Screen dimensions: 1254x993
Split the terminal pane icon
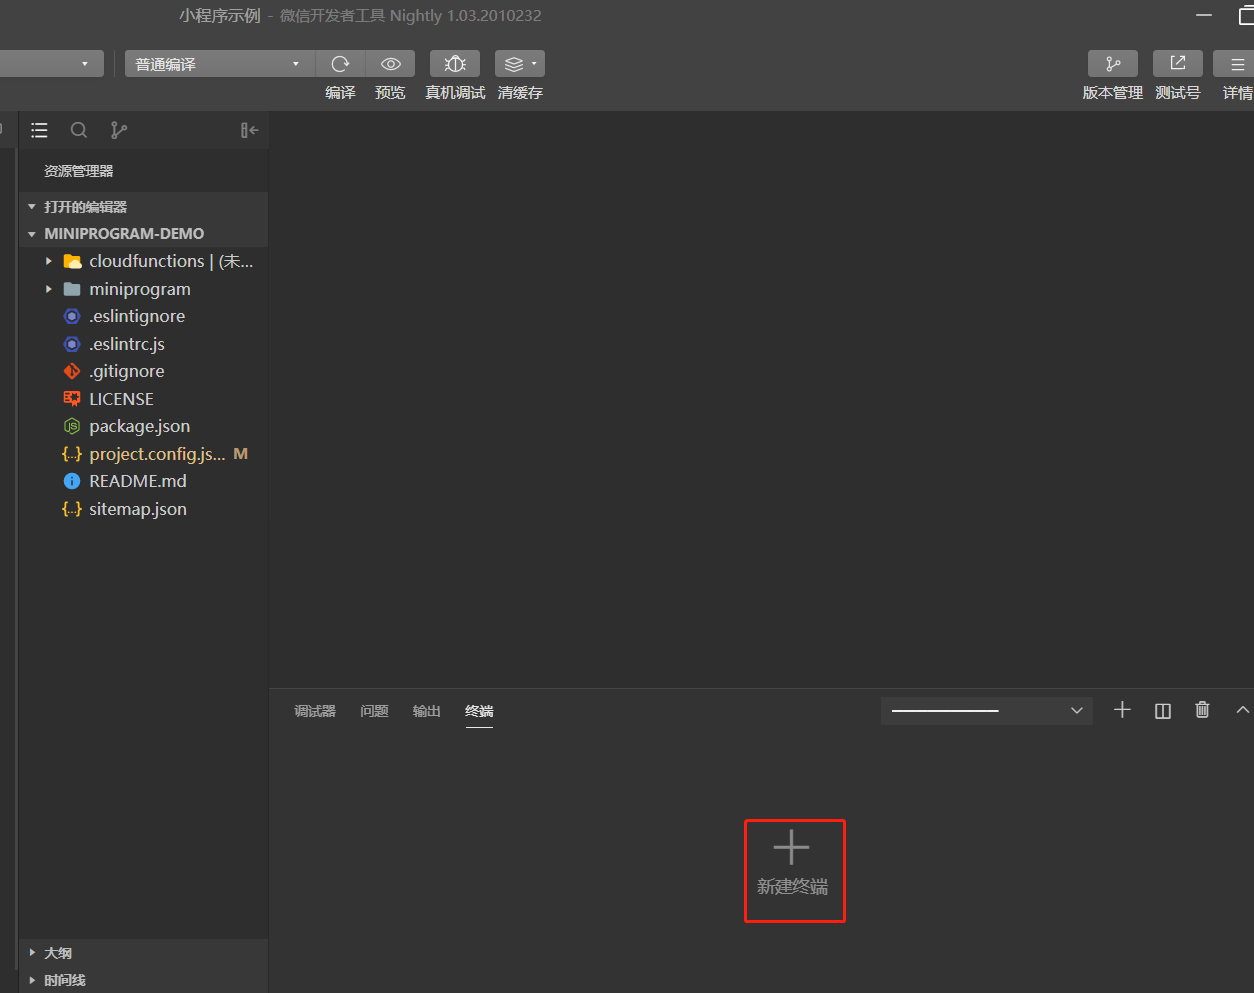coord(1163,711)
